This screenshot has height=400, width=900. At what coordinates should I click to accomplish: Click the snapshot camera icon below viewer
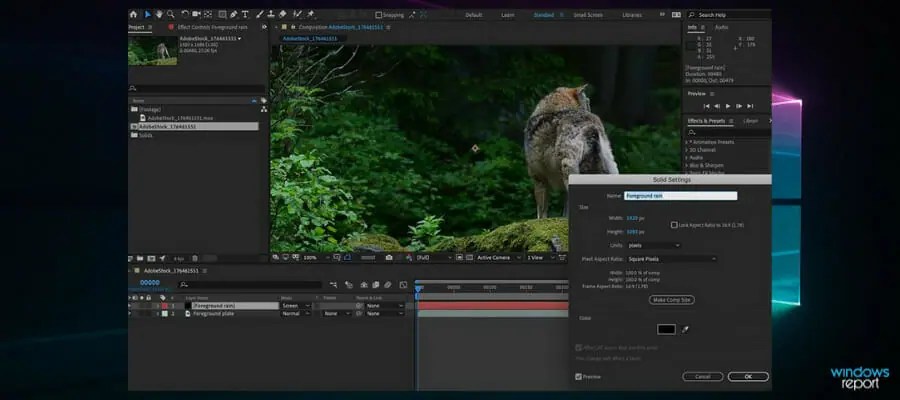pos(389,257)
